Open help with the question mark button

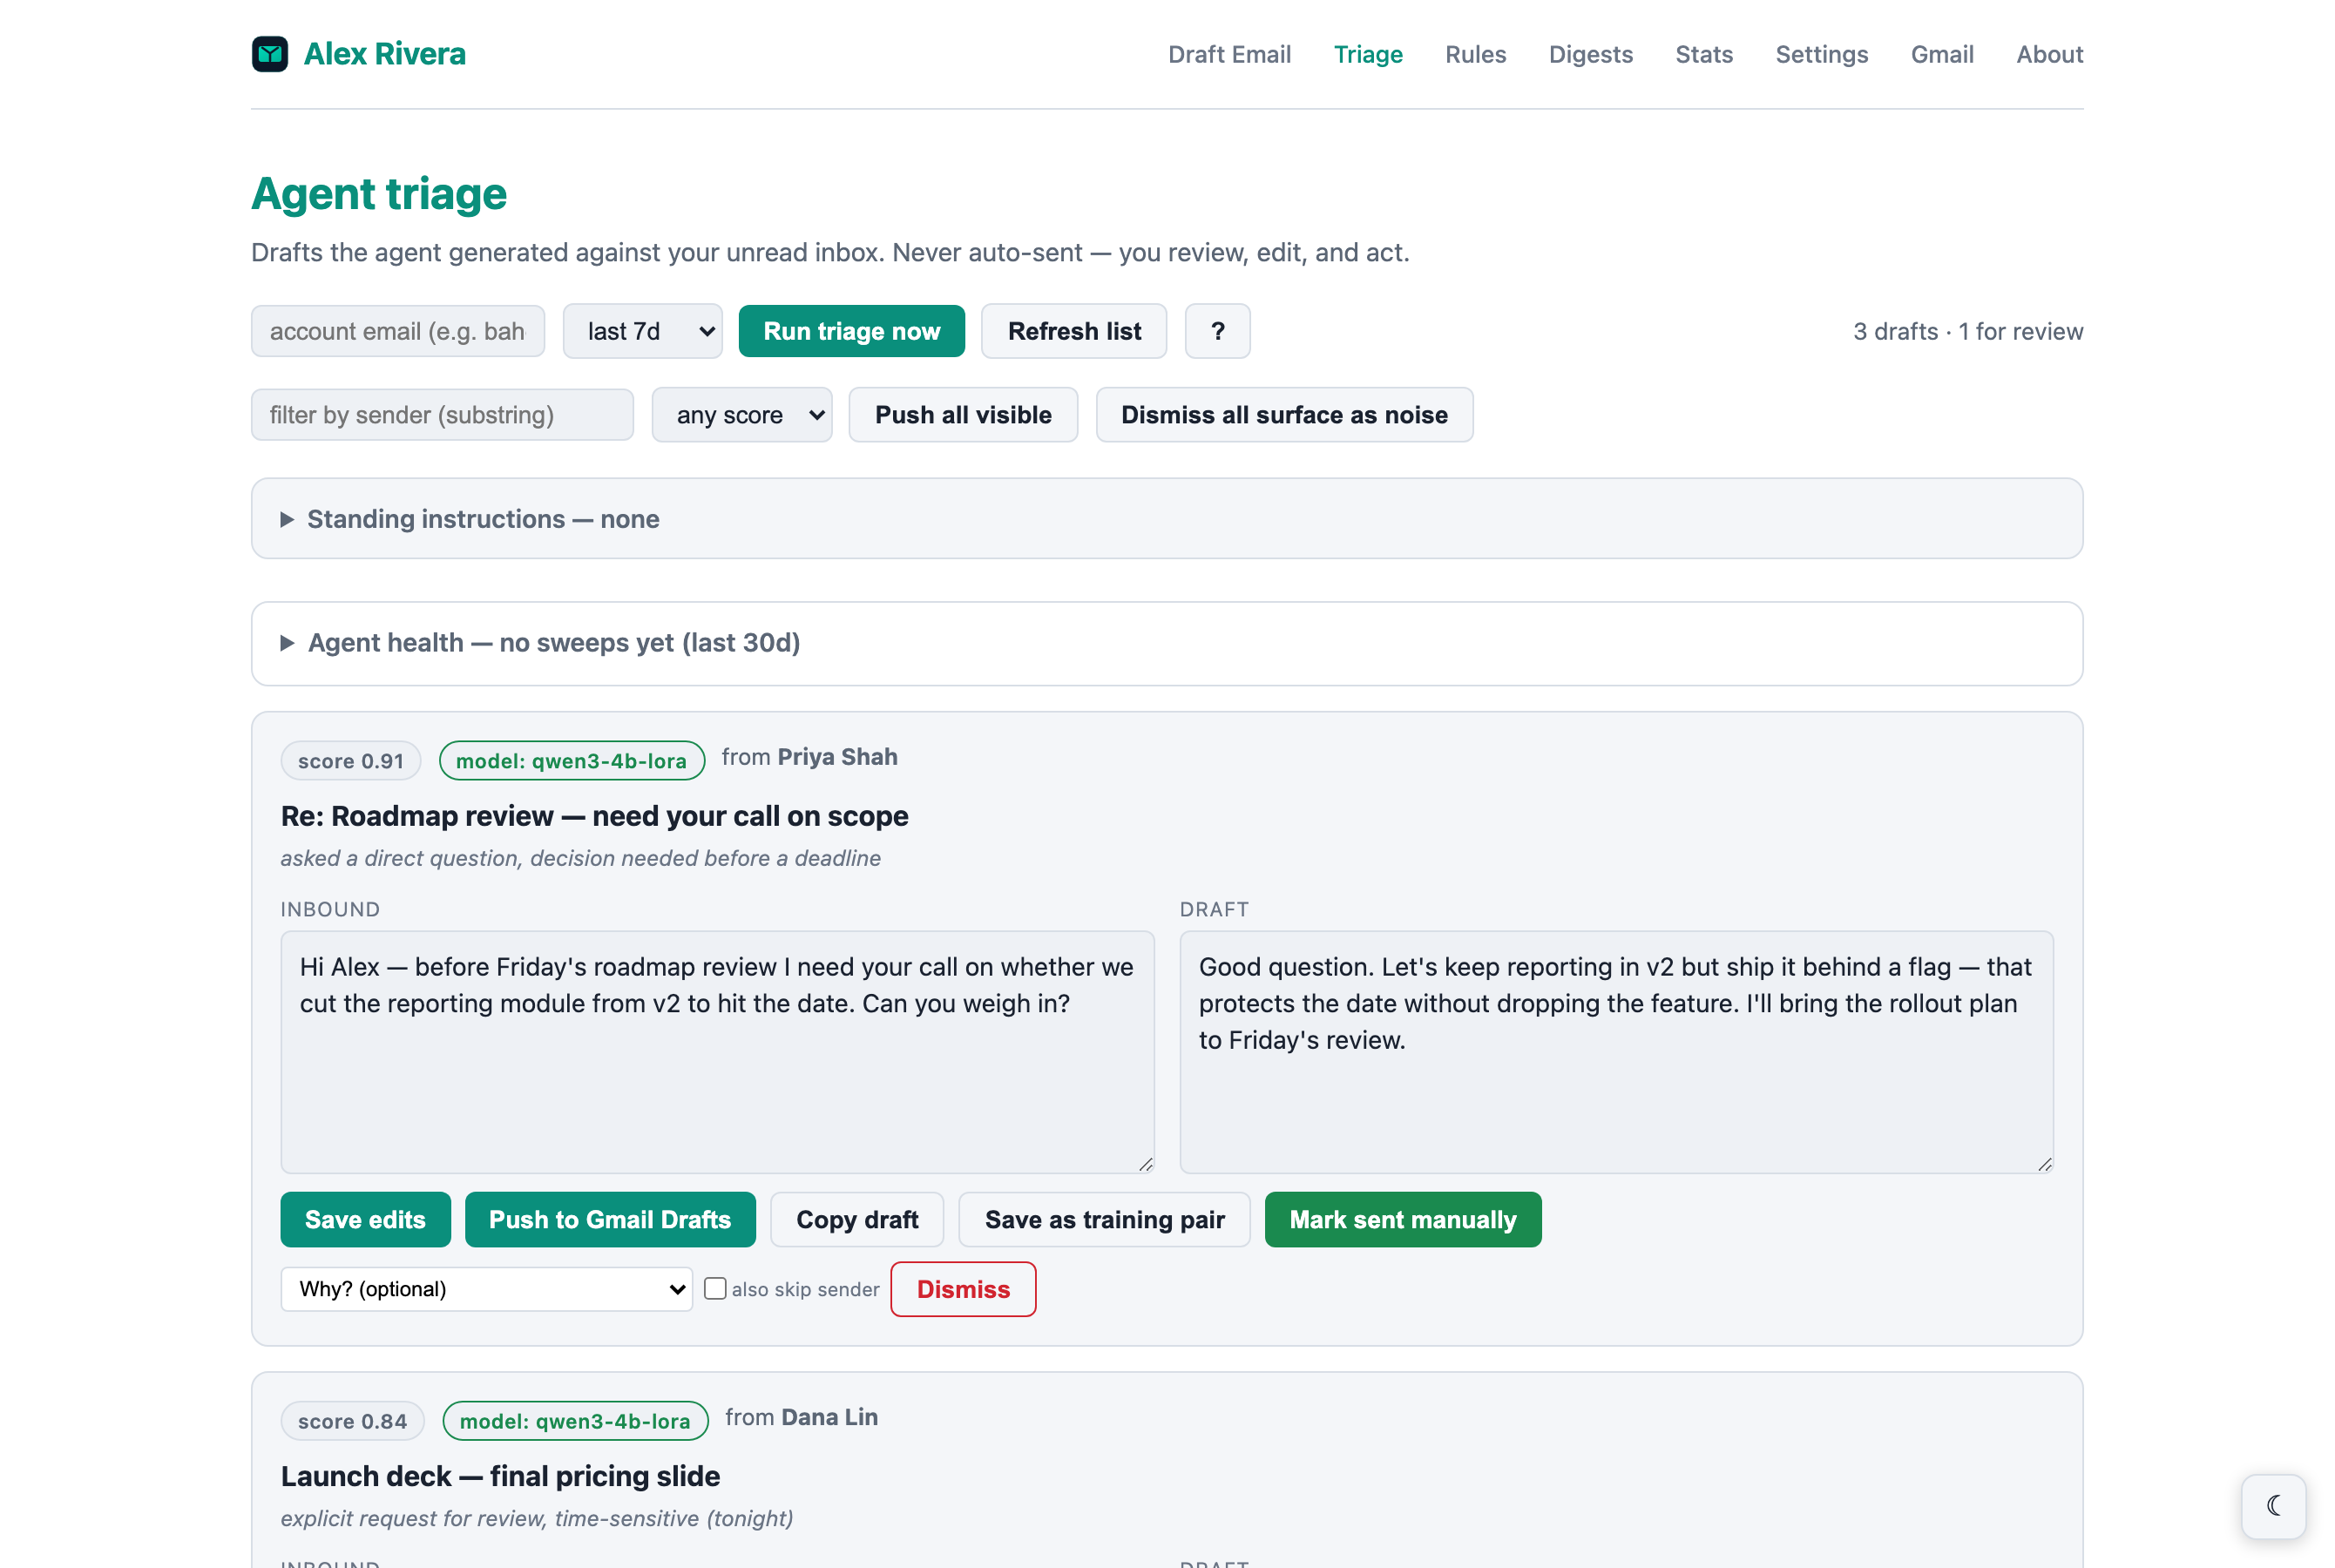[1217, 331]
